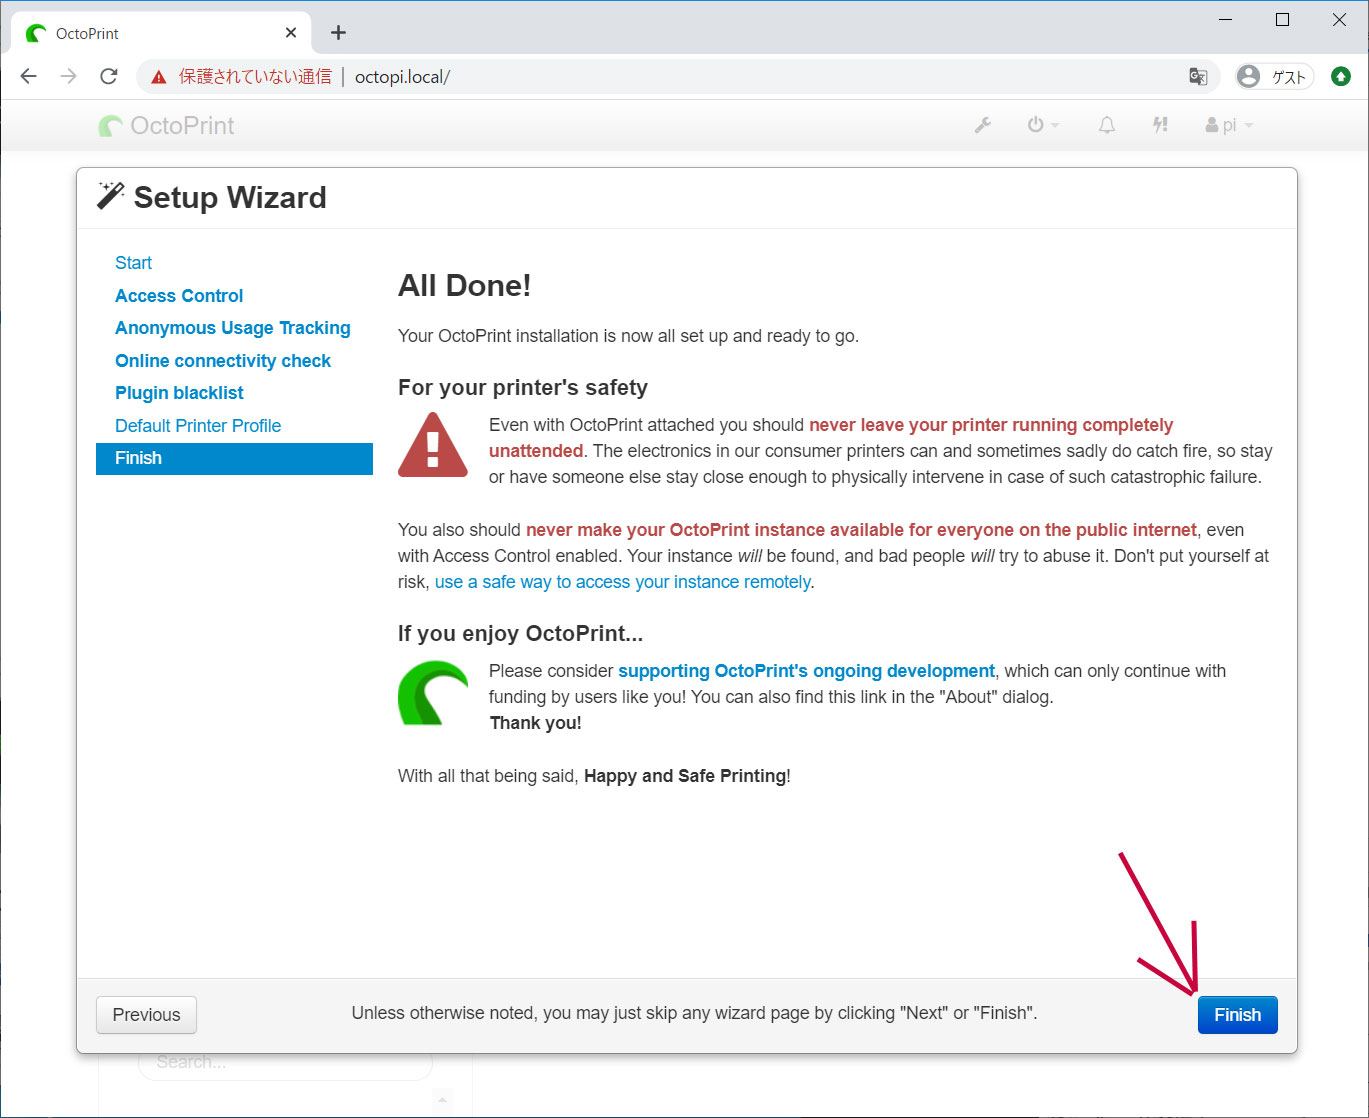This screenshot has height=1118, width=1369.
Task: Reload the octopi.local page
Action: coord(109,77)
